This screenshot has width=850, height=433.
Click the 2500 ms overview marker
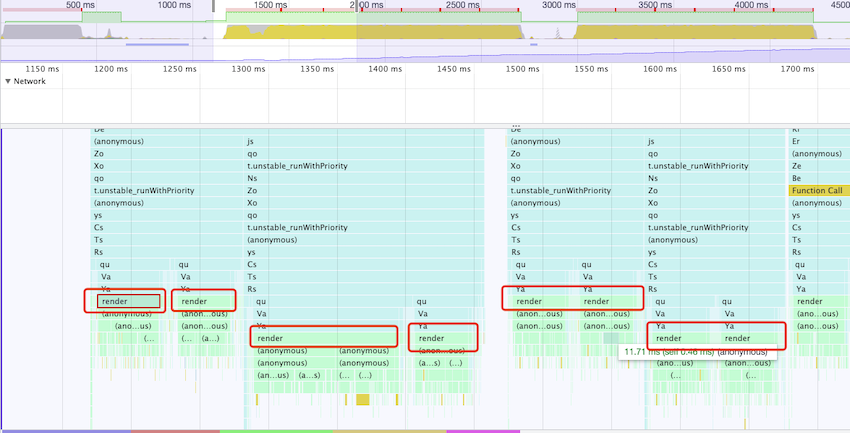462,5
